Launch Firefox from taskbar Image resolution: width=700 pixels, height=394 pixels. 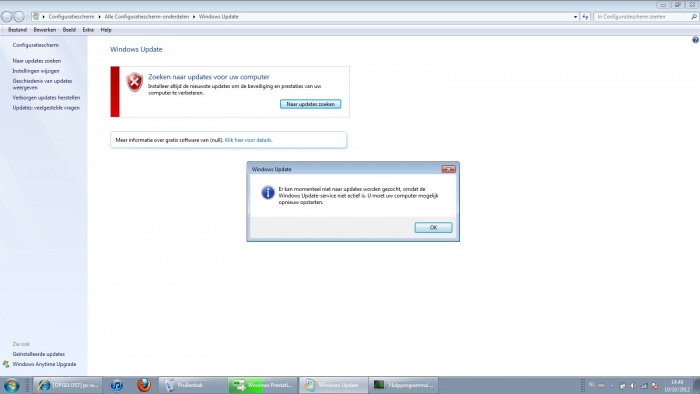tap(144, 385)
